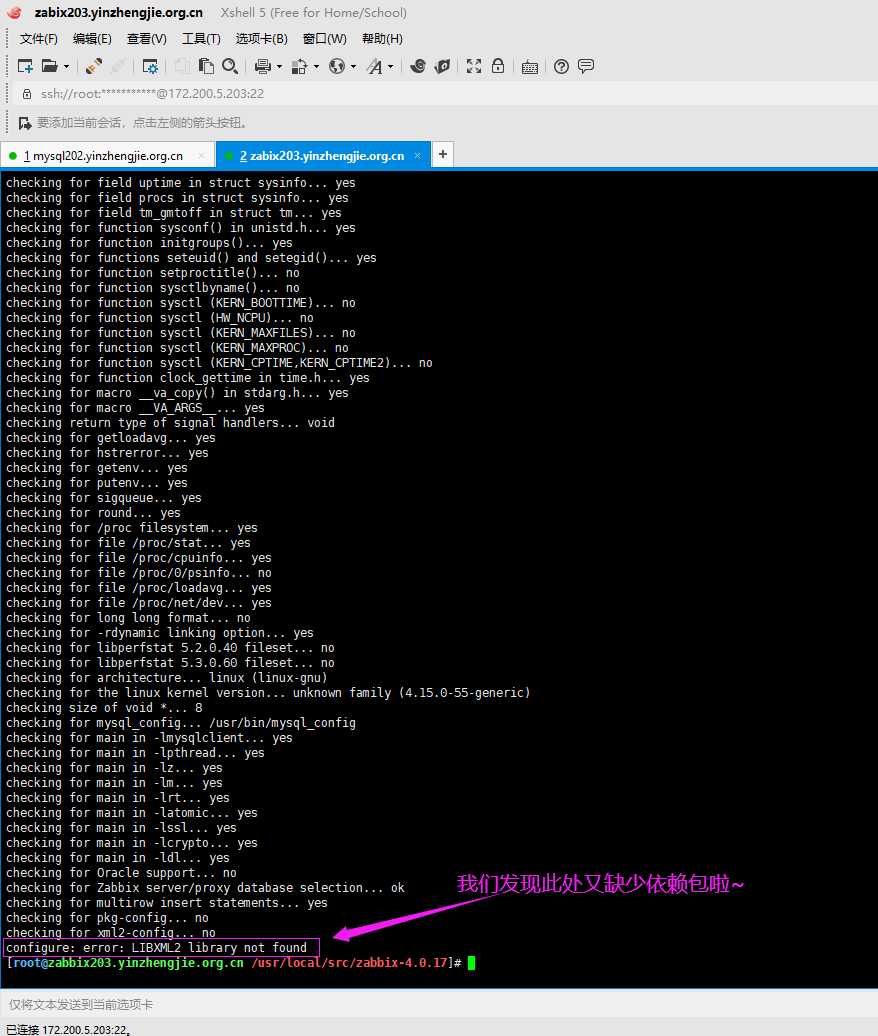Expand the Encoding globe dropdown arrow
The width and height of the screenshot is (878, 1036).
pyautogui.click(x=353, y=67)
